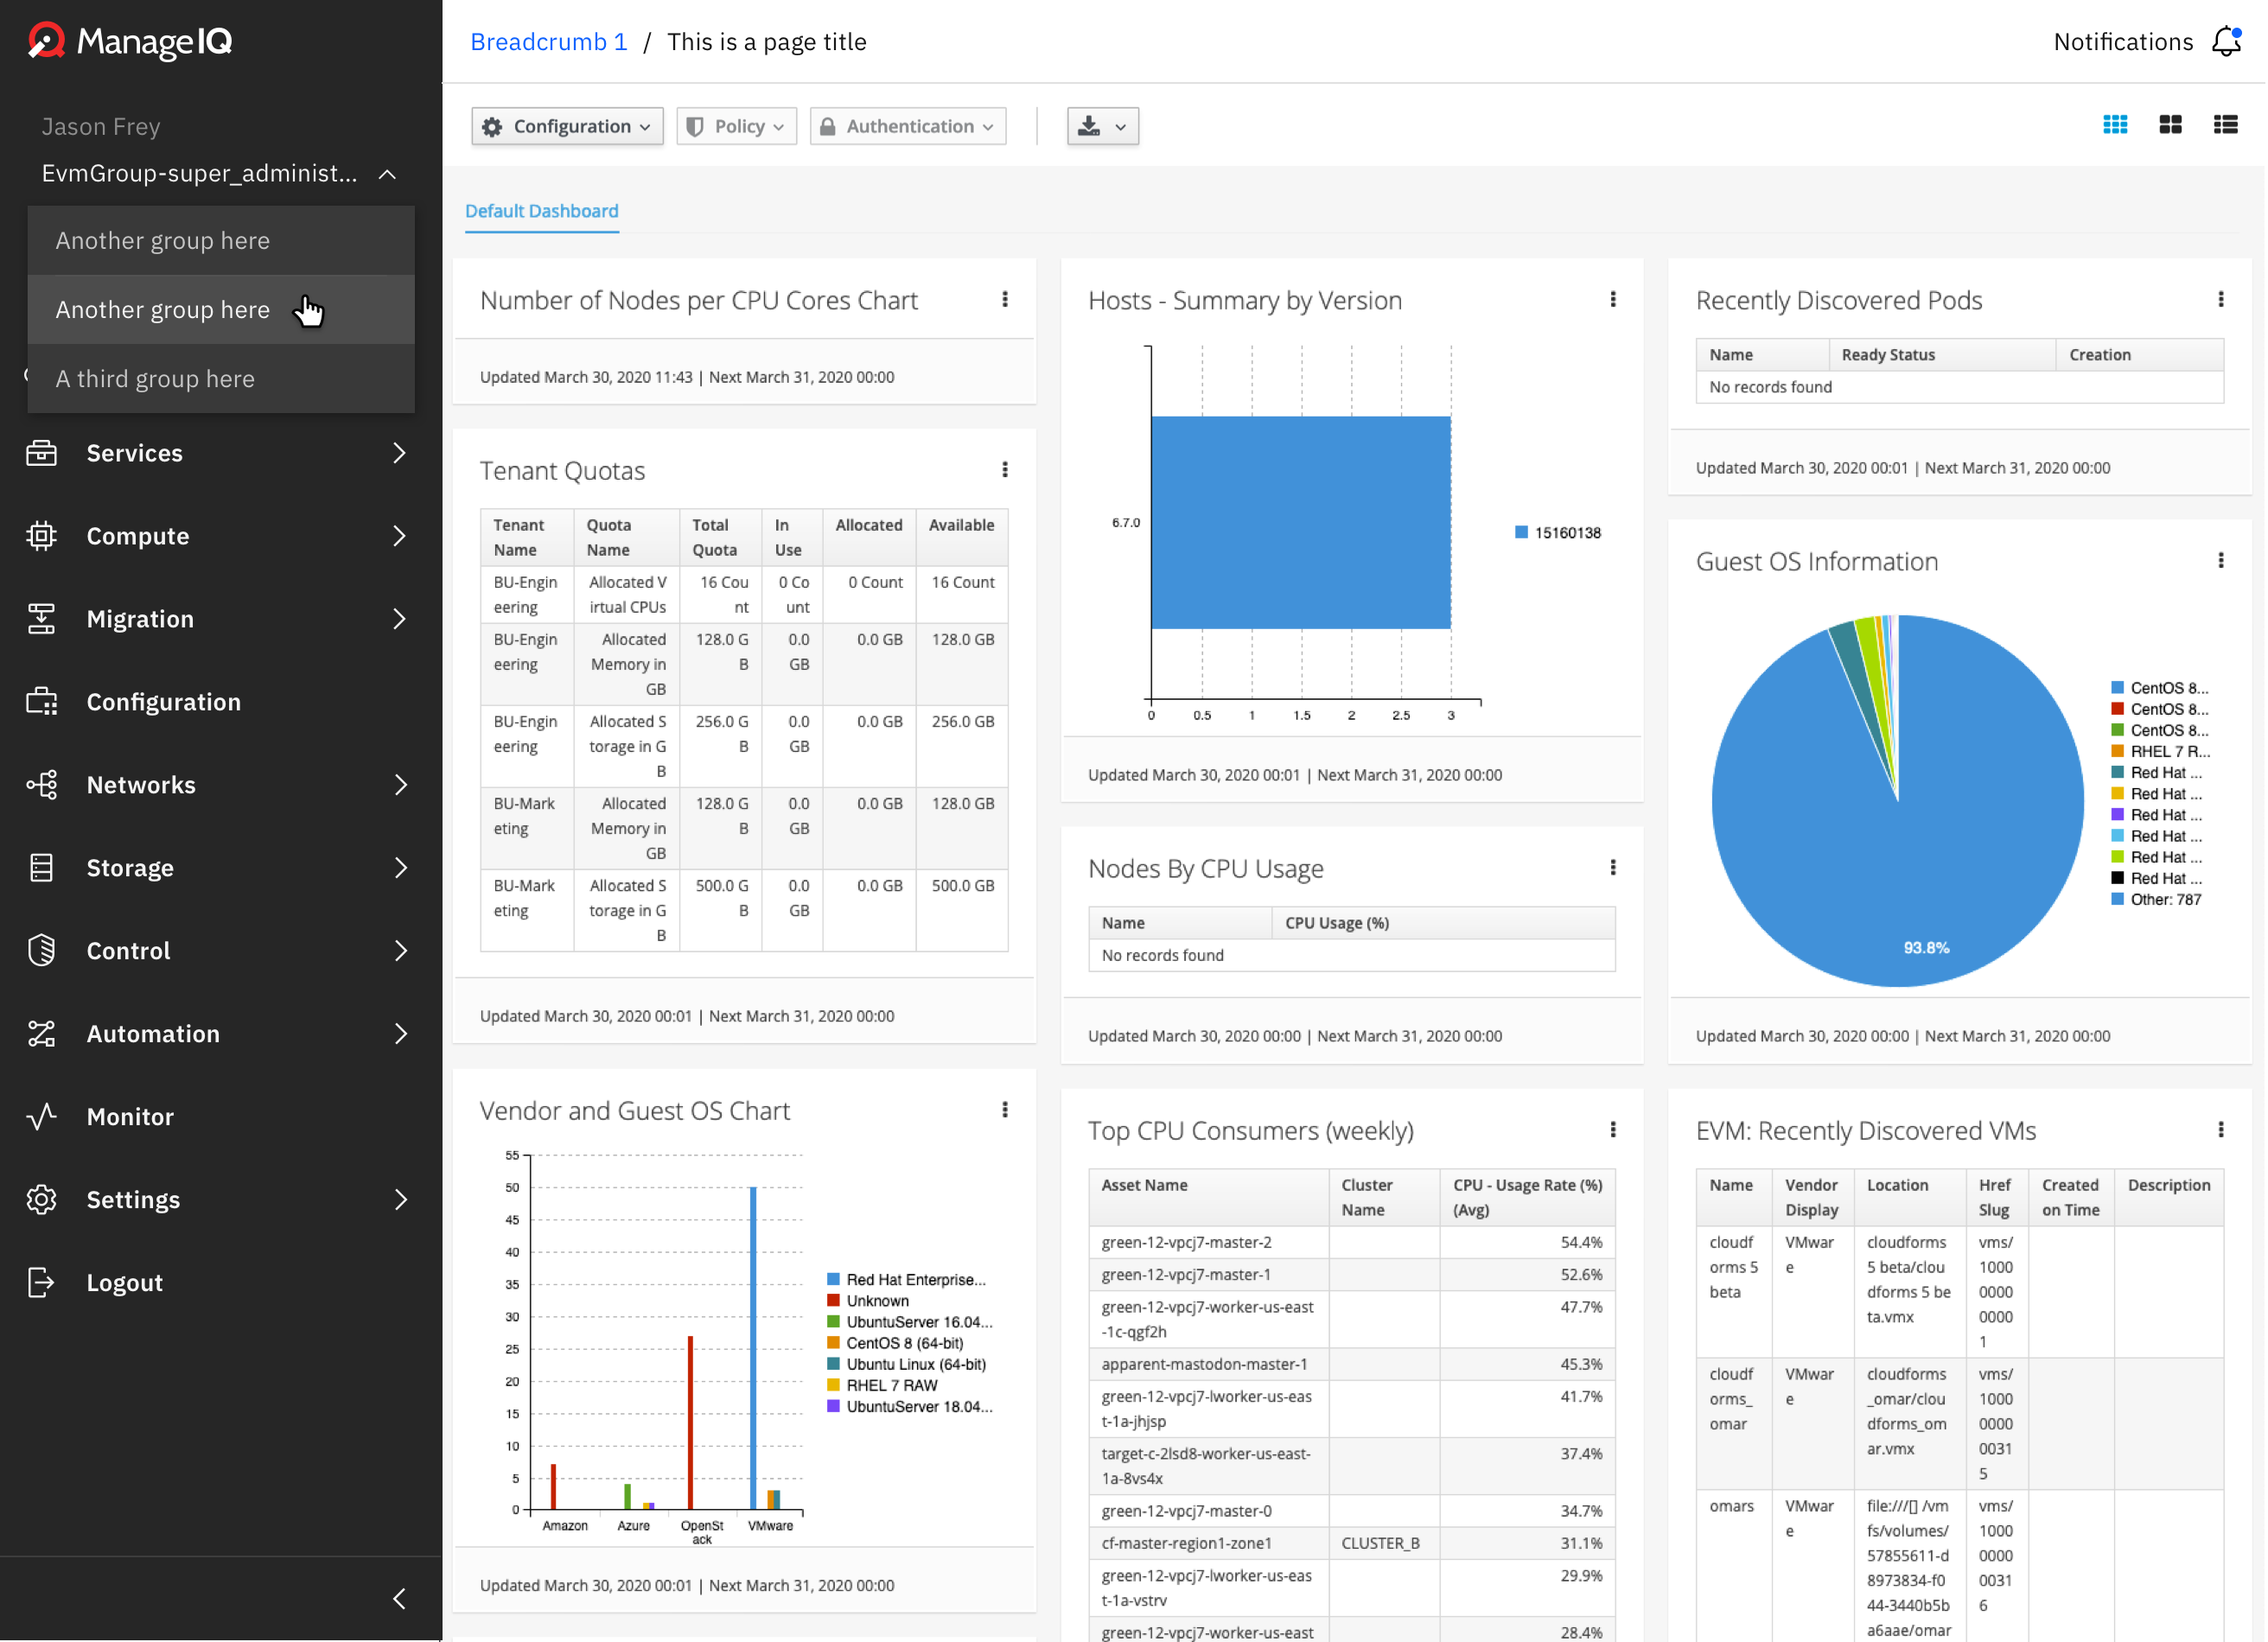The image size is (2268, 1642).
Task: Open the Policy menu button
Action: click(736, 125)
